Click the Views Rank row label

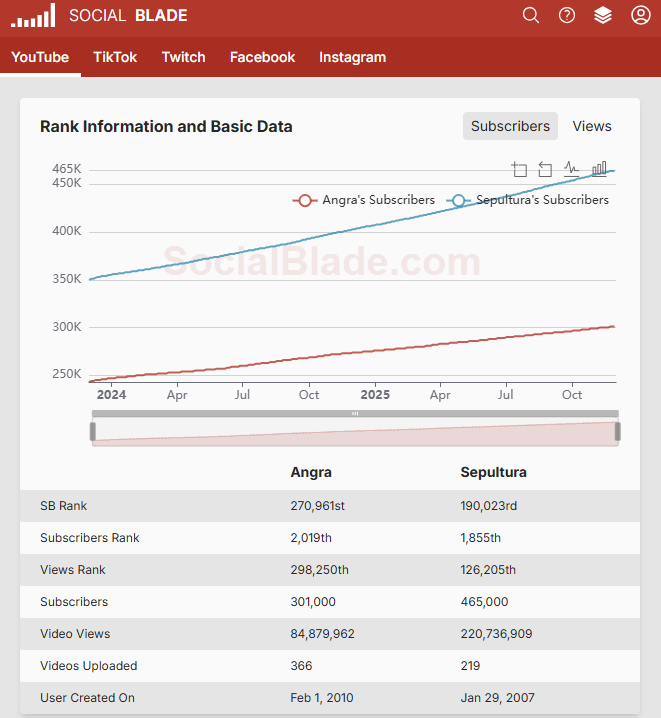pos(73,570)
